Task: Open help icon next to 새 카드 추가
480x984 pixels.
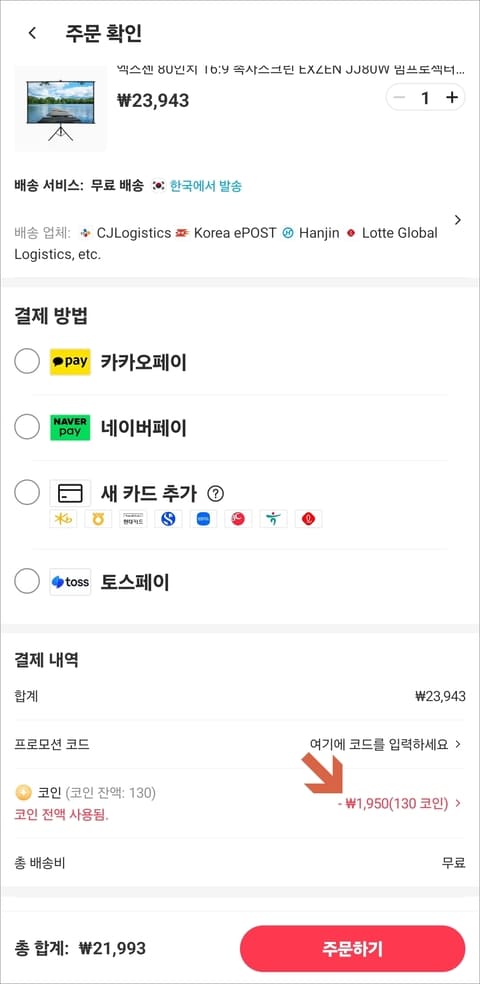Action: tap(215, 494)
